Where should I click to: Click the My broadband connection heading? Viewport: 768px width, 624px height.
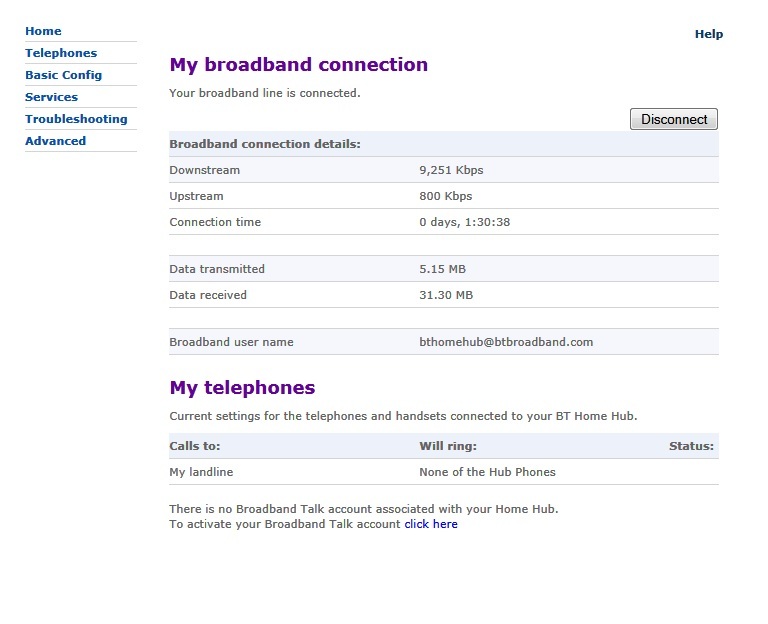coord(298,65)
